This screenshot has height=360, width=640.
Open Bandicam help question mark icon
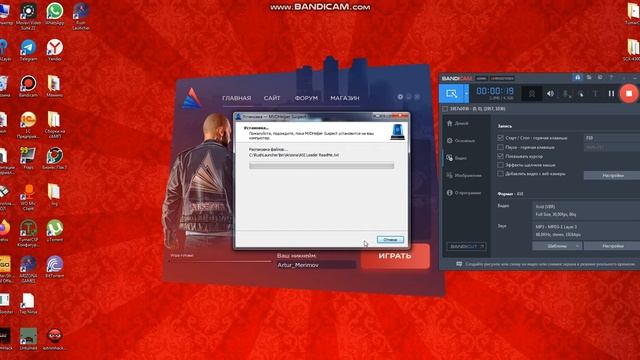611,77
